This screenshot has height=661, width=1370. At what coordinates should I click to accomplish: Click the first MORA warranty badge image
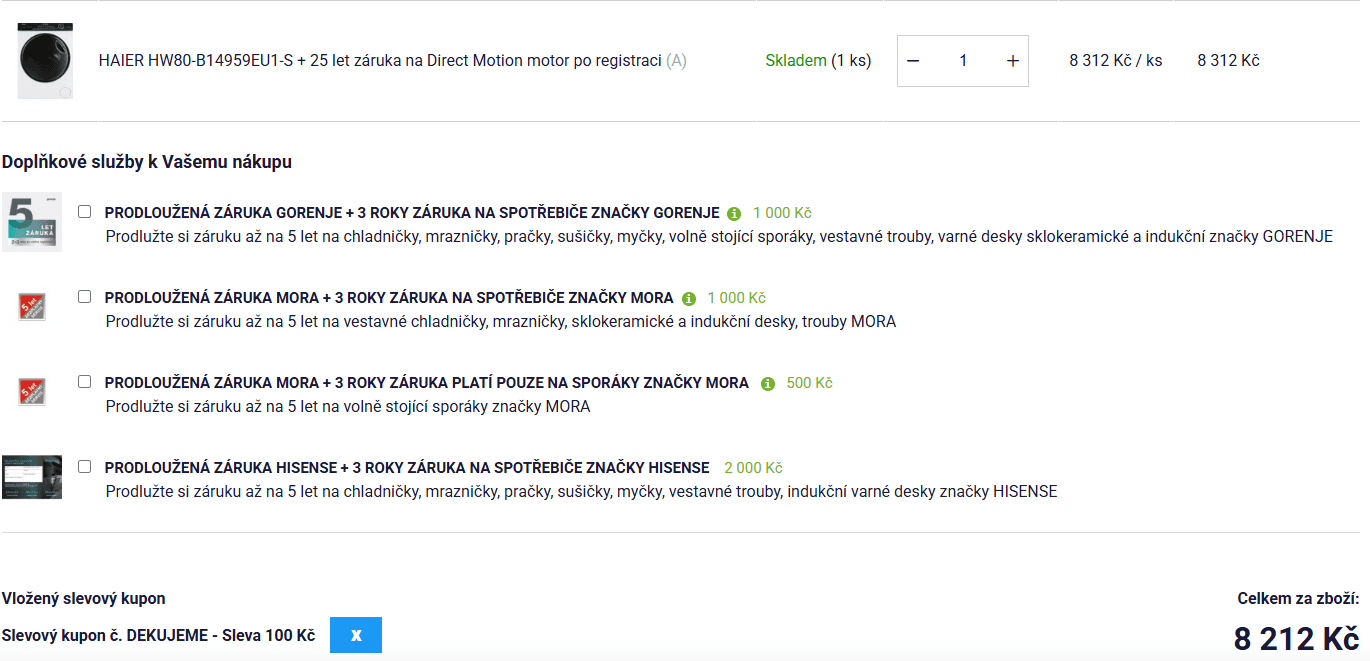pos(32,307)
